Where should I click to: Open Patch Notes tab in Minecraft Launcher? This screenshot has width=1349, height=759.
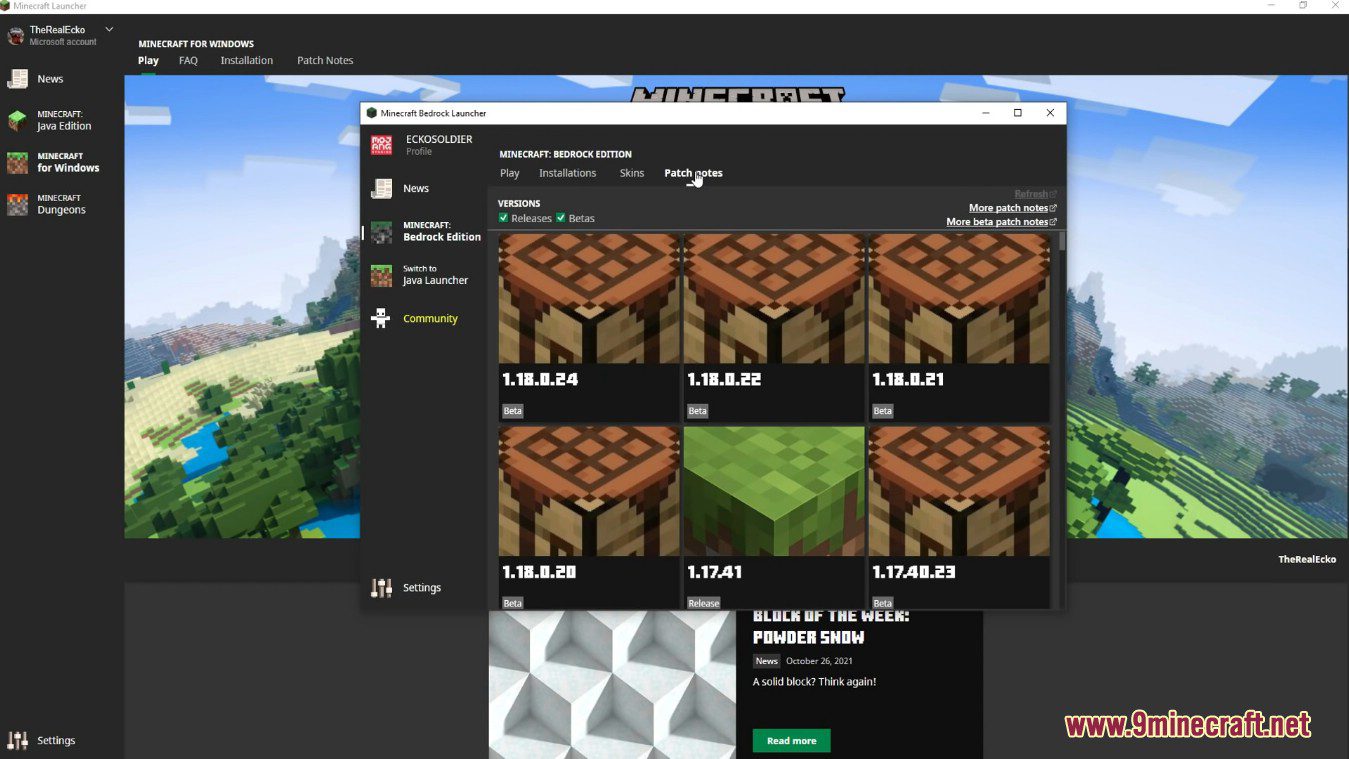pyautogui.click(x=325, y=60)
